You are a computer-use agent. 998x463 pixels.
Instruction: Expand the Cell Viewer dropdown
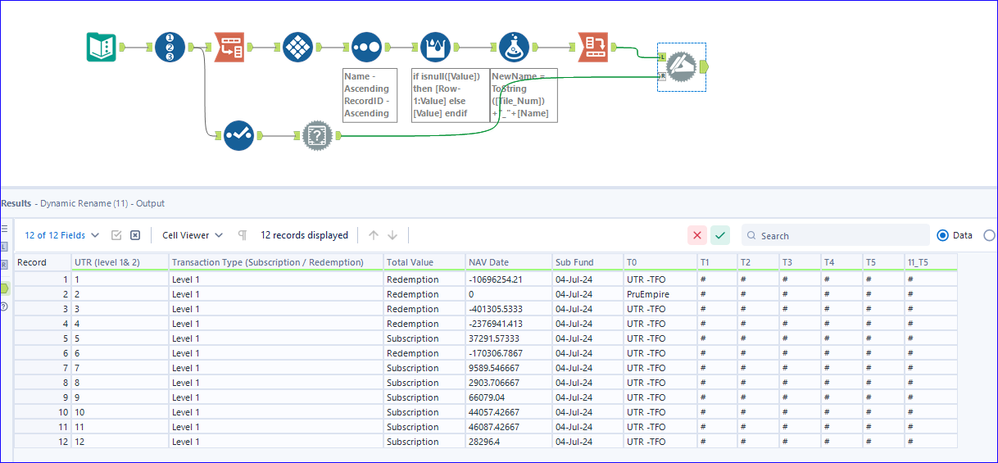click(192, 235)
